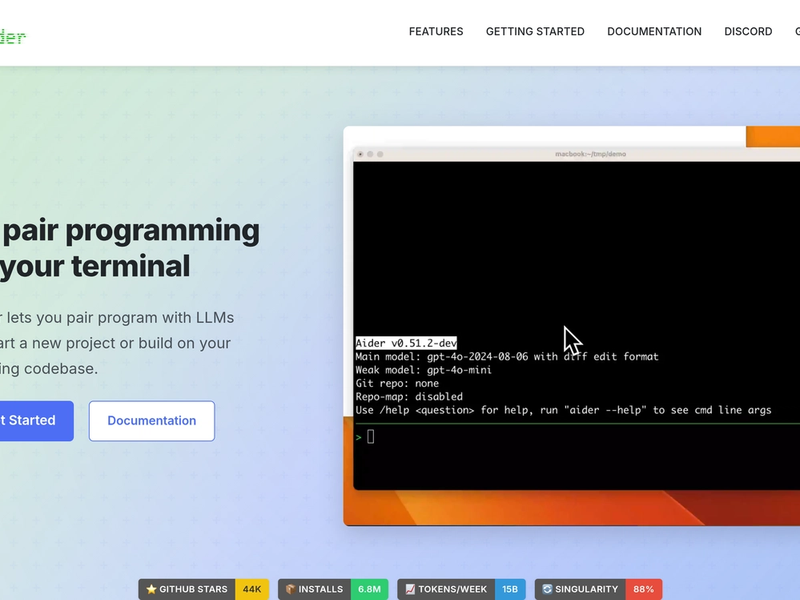Click the chart icon in Tokens/Week badge

pyautogui.click(x=410, y=589)
